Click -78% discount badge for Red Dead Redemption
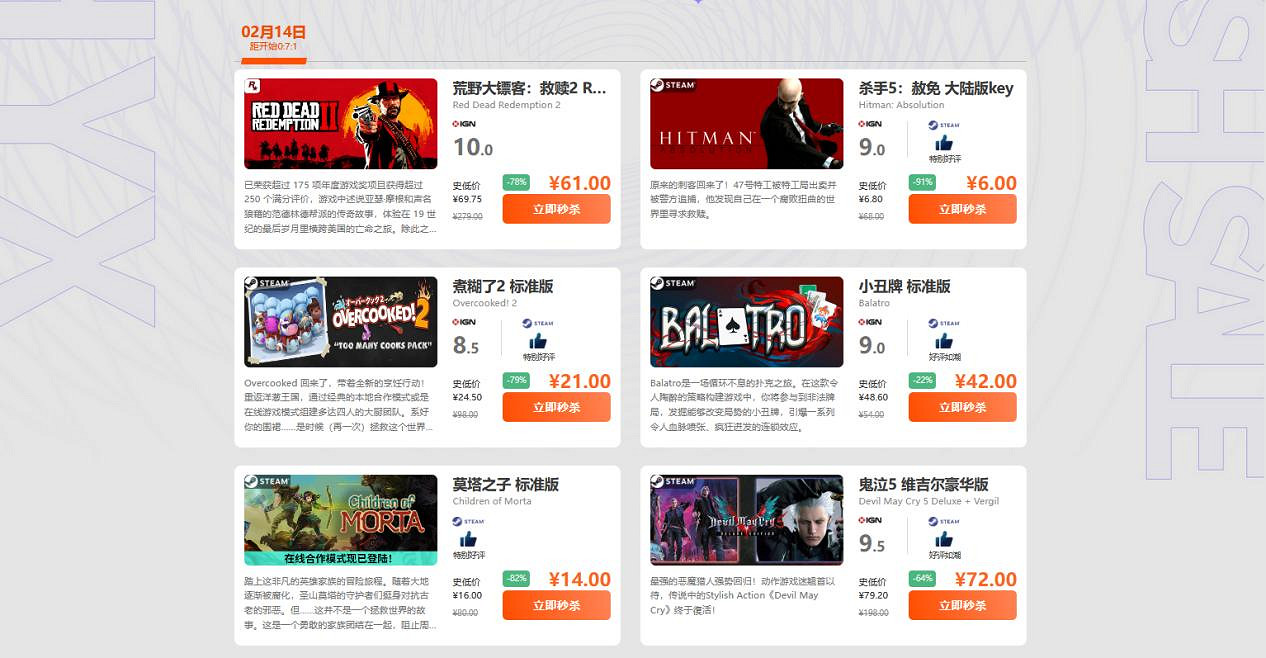The height and width of the screenshot is (658, 1266). (516, 182)
